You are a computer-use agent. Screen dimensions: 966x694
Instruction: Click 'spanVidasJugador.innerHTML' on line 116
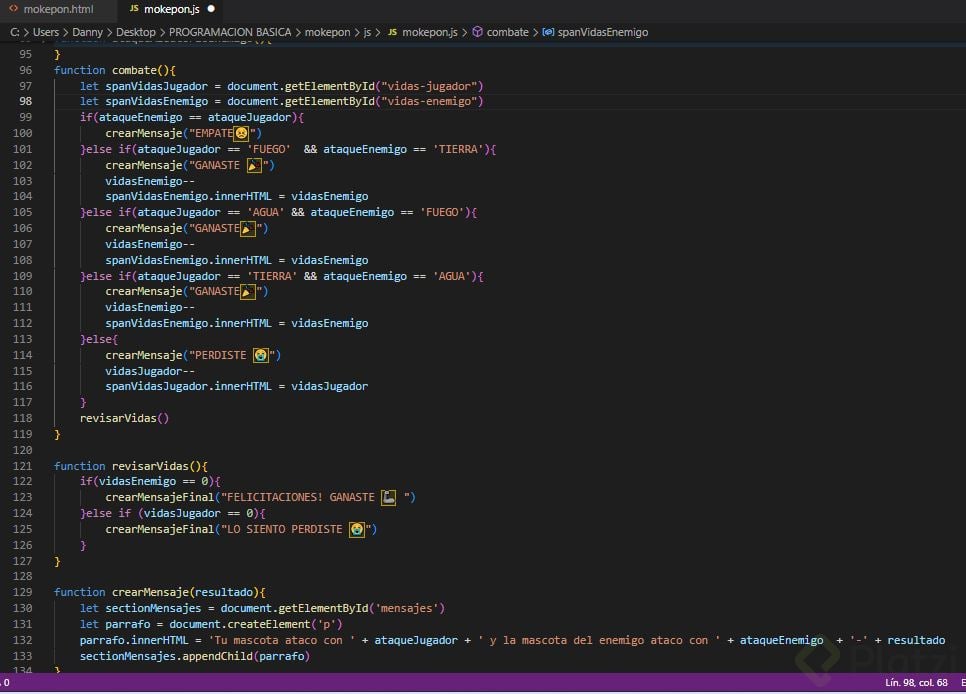(x=188, y=386)
